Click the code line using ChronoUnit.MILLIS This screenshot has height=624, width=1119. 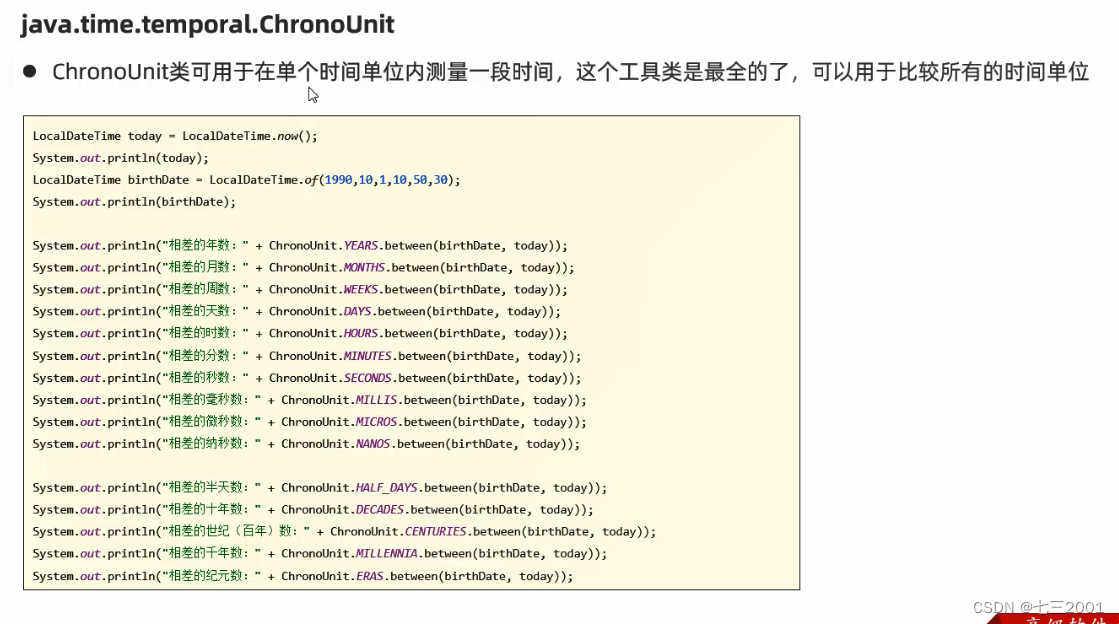[x=309, y=401]
